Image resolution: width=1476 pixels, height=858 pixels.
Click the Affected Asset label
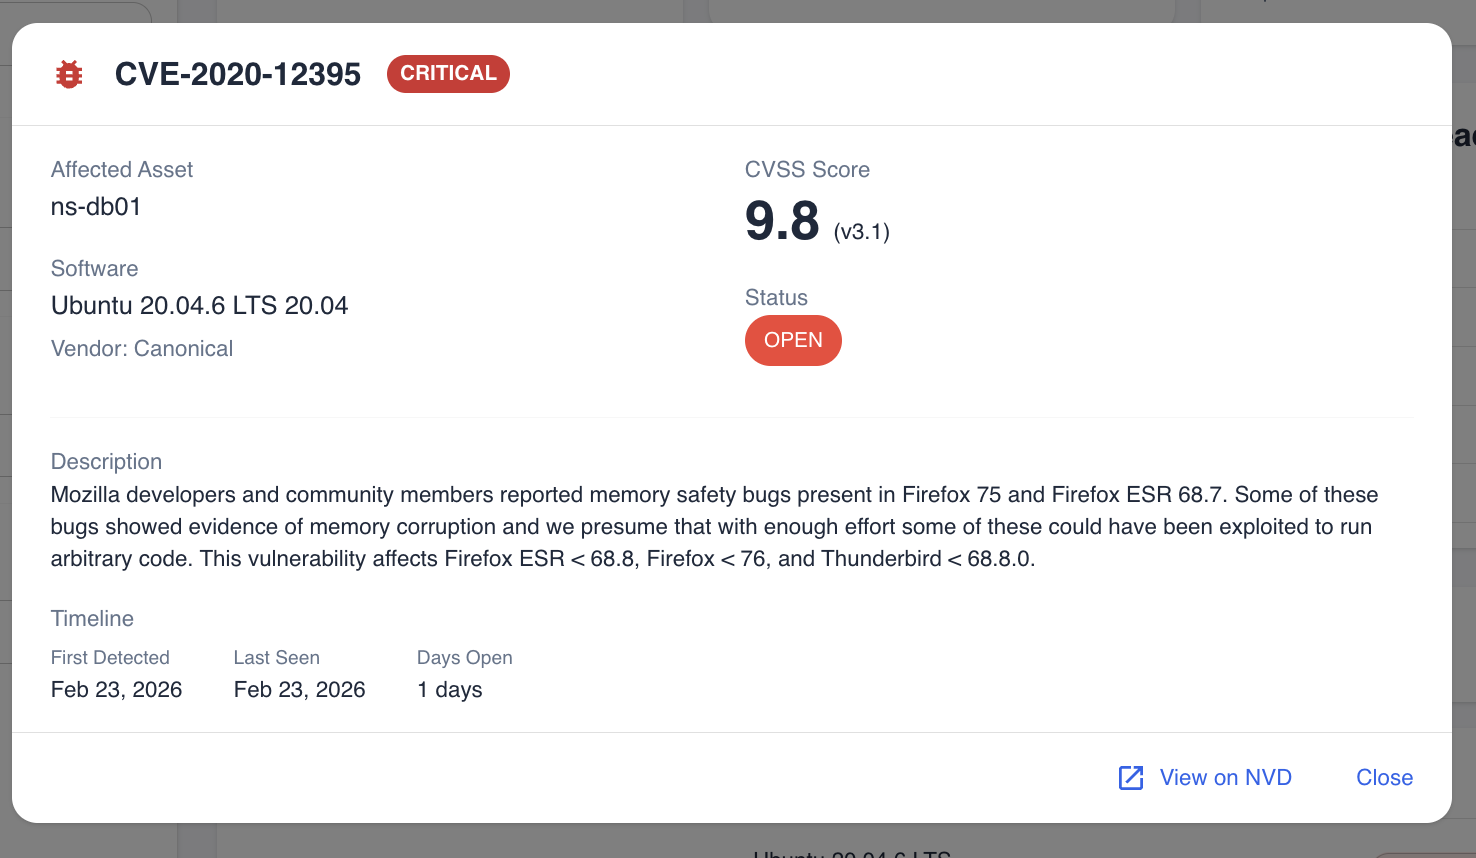[x=122, y=170]
